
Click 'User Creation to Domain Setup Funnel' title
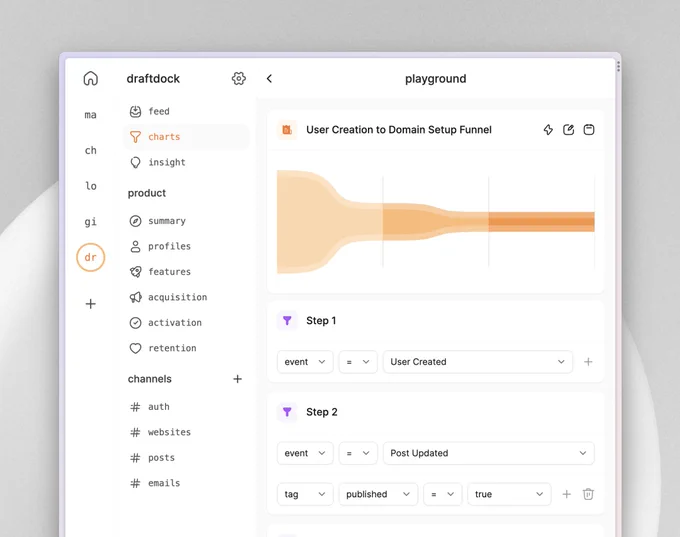[x=399, y=130]
